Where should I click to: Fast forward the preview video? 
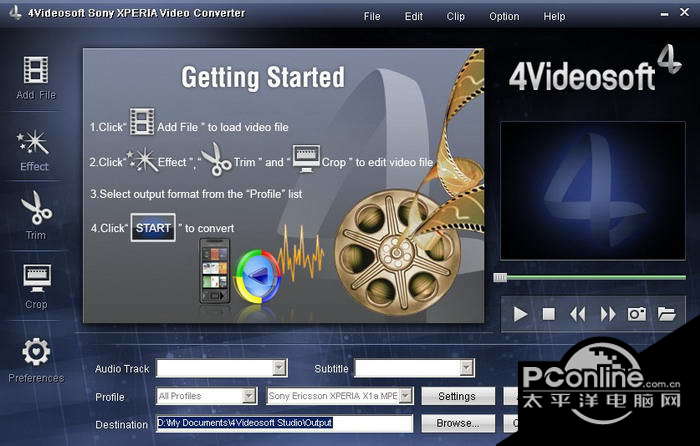(608, 314)
